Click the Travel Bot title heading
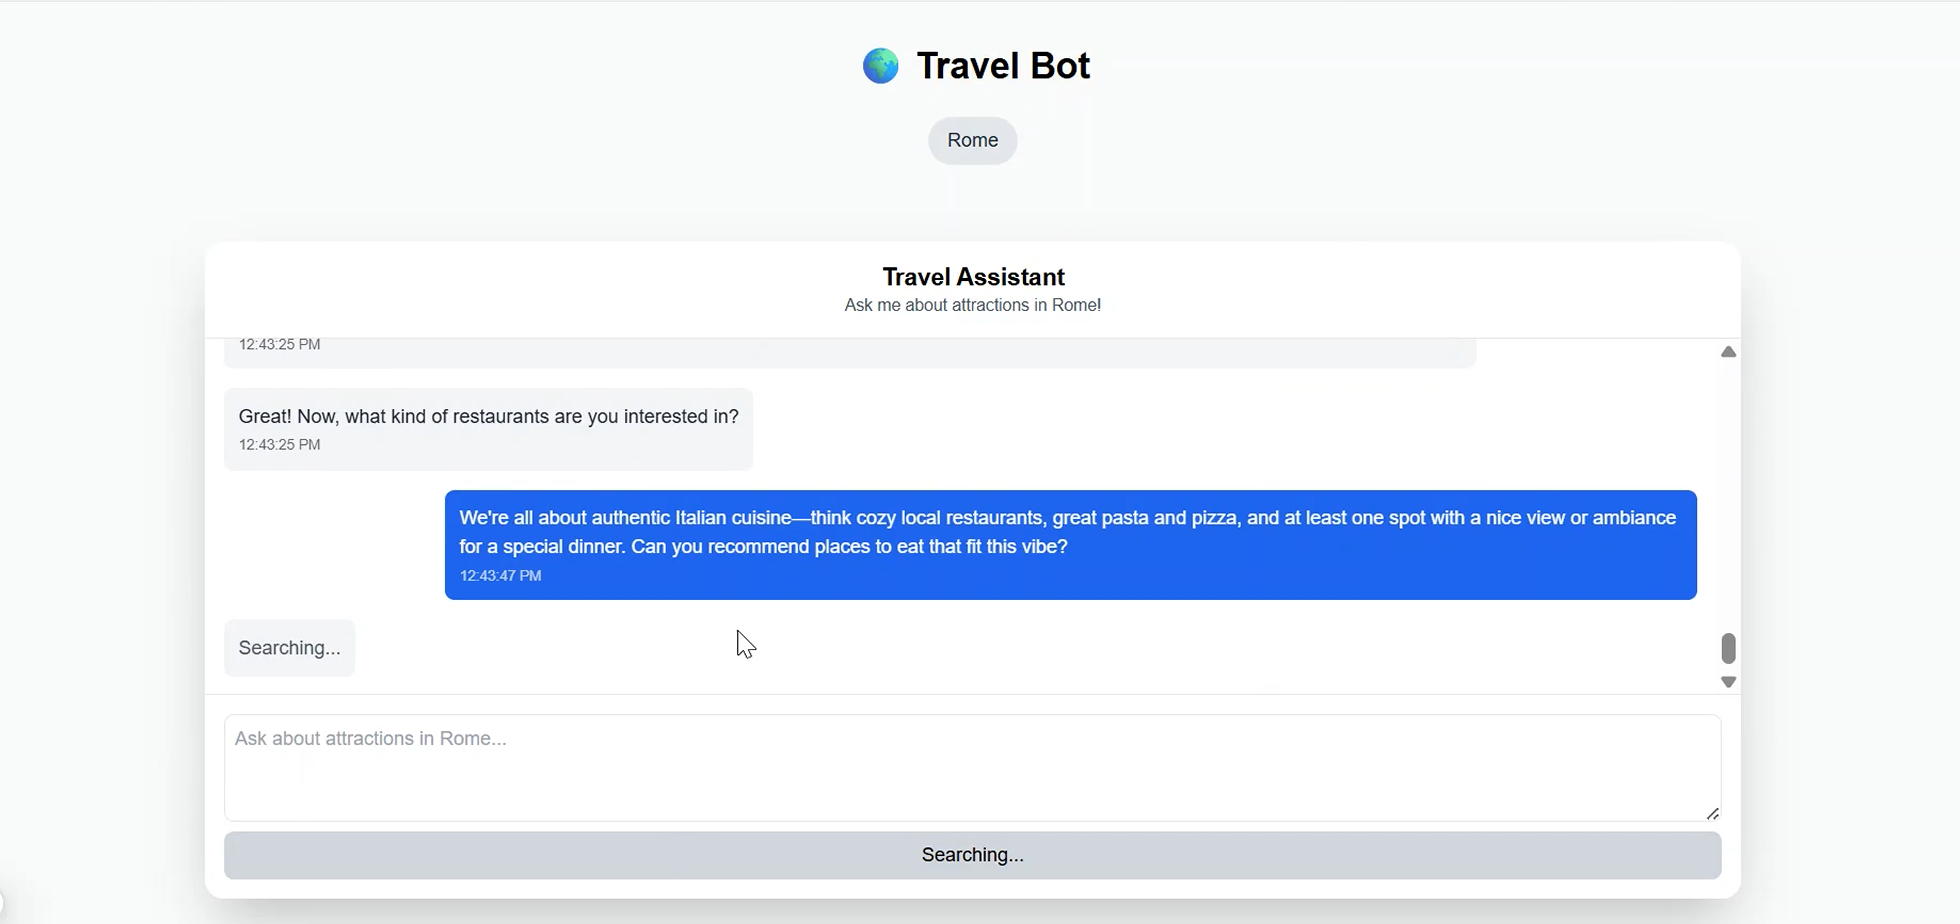The image size is (1960, 924). coord(1003,66)
